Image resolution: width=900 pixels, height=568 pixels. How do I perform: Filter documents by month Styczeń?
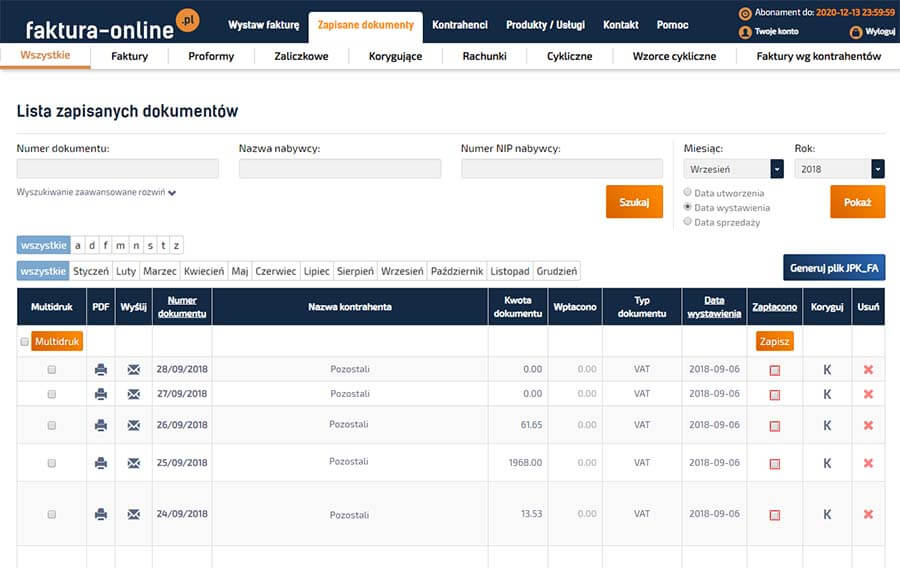[x=91, y=271]
